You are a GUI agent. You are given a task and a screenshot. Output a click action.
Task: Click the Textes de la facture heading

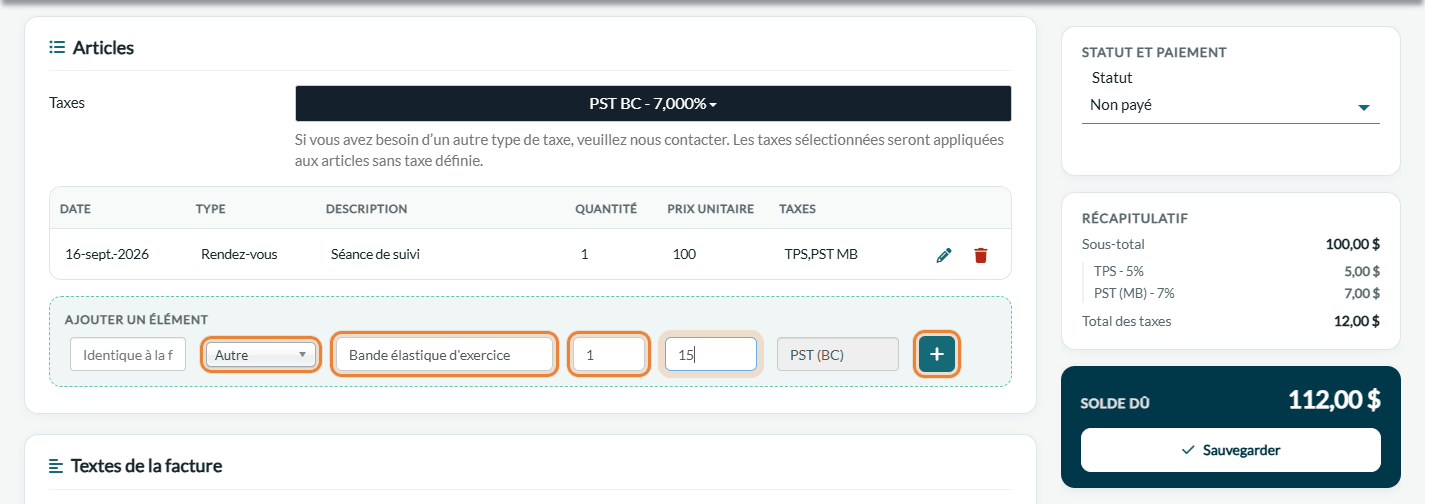tap(146, 466)
